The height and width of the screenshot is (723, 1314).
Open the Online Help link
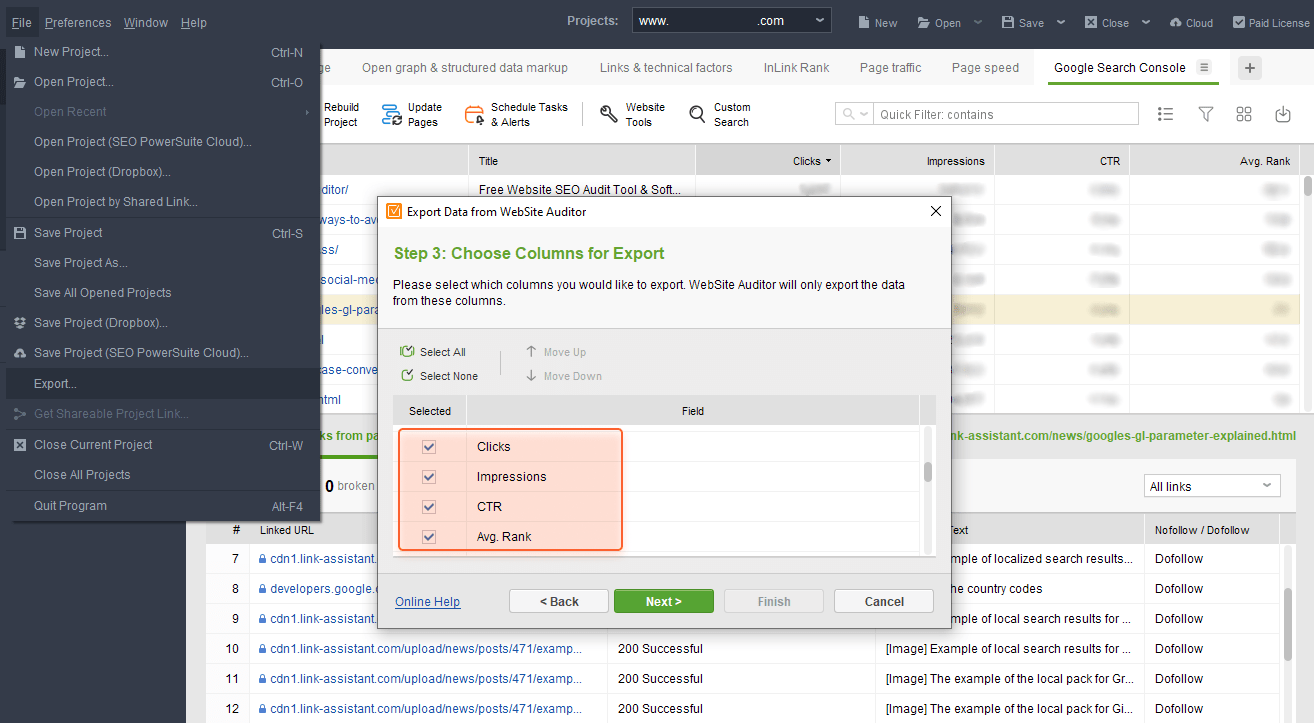(x=427, y=602)
